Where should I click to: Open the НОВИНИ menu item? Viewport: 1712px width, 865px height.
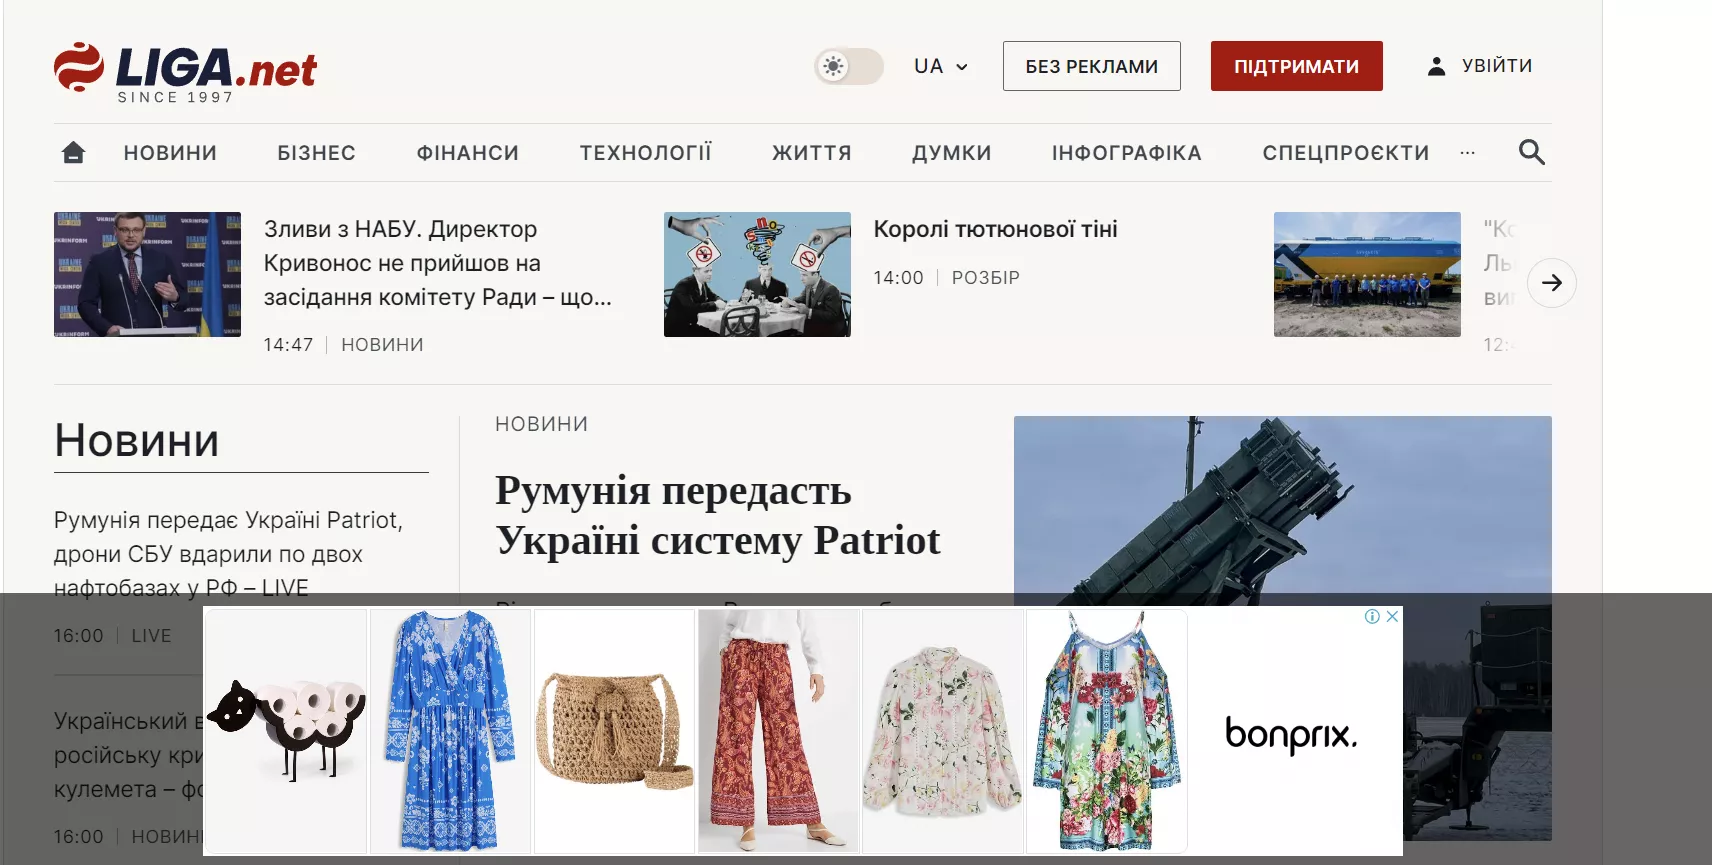[170, 153]
